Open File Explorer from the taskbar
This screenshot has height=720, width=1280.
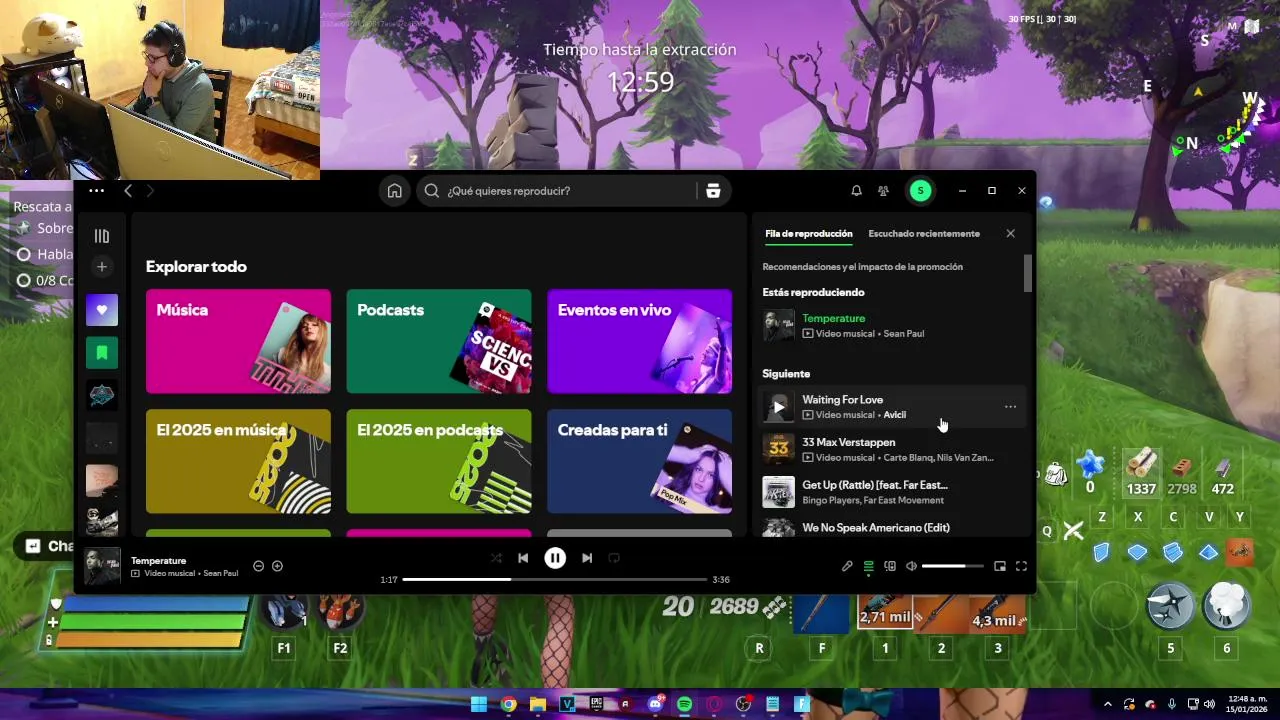tap(537, 704)
